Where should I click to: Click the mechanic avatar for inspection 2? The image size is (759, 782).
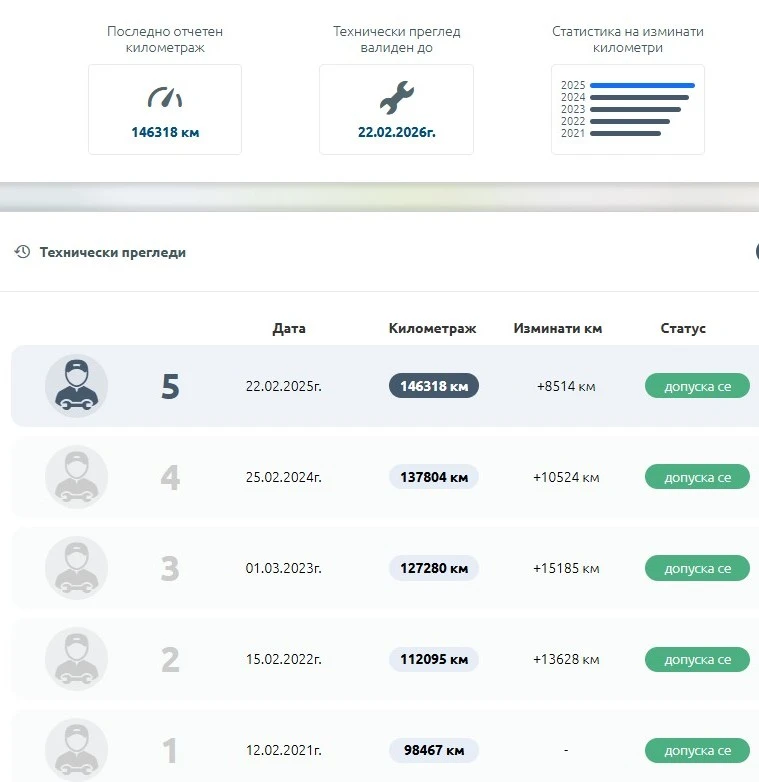(x=76, y=659)
